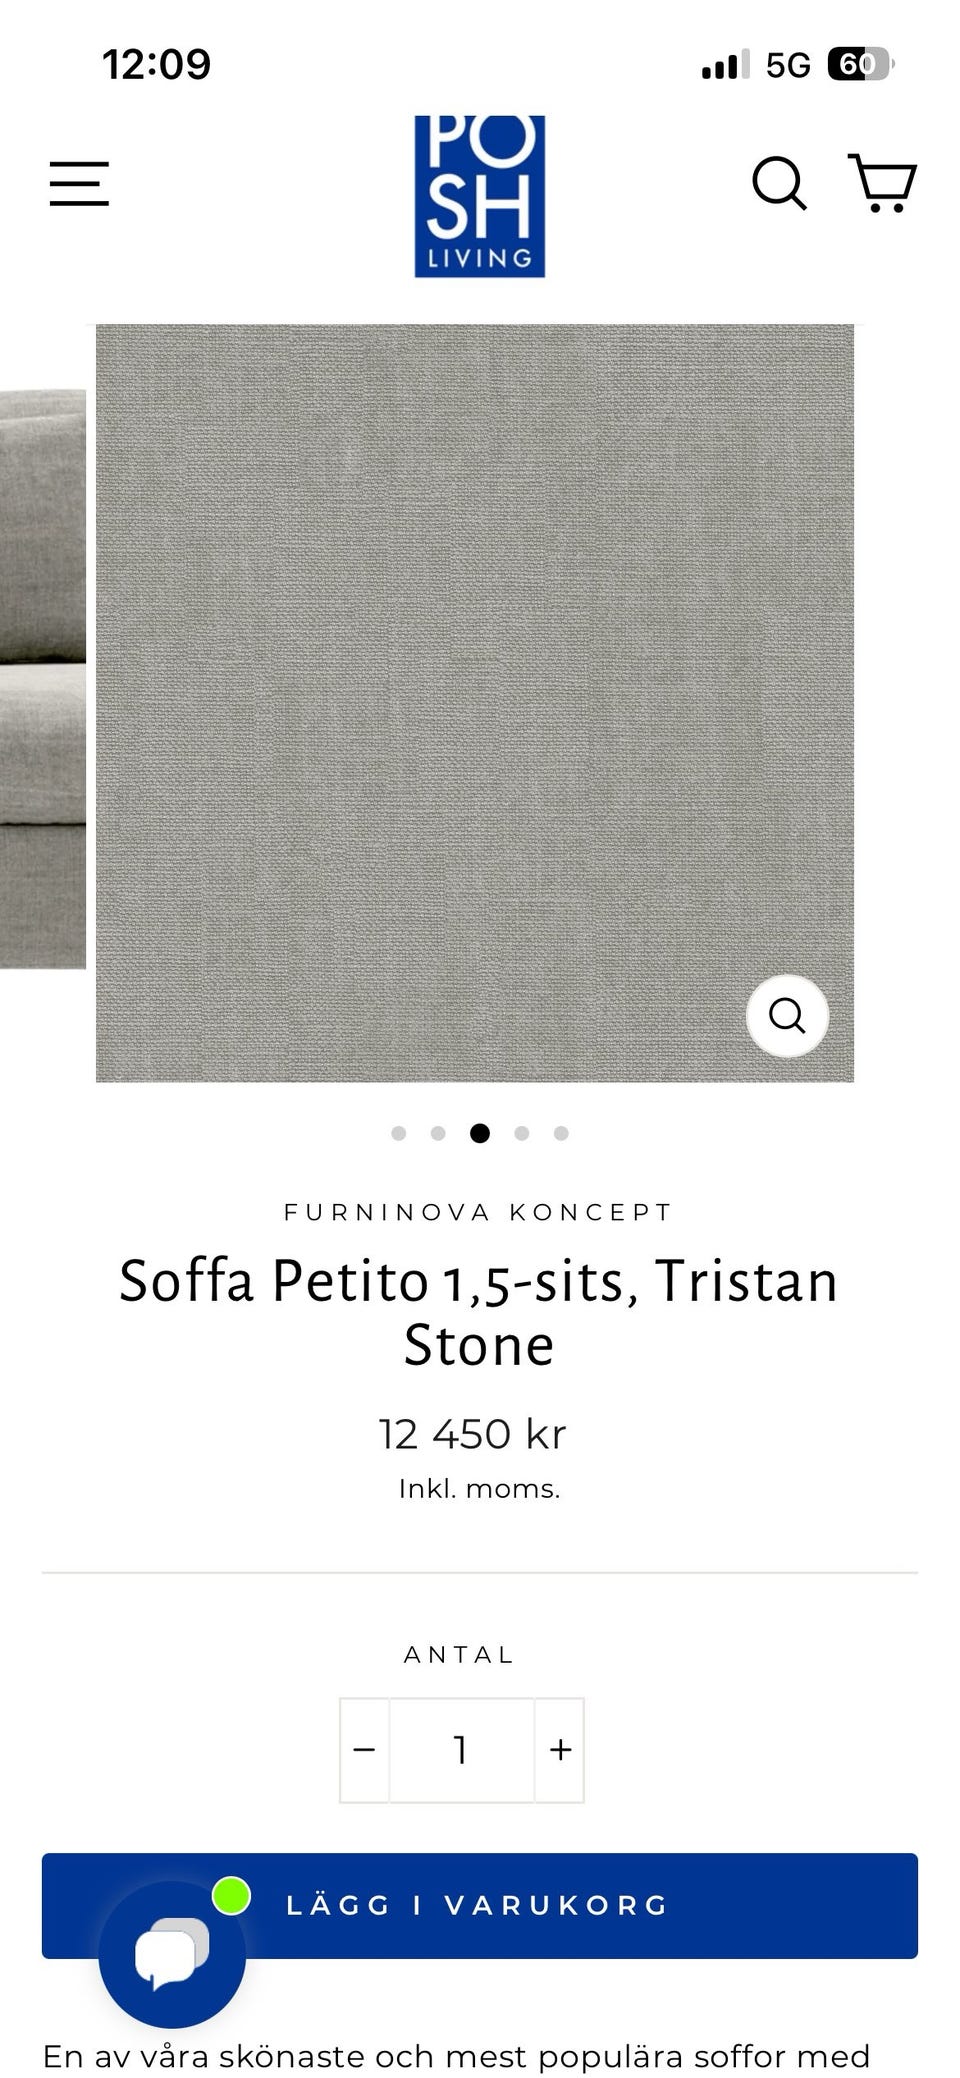Increase quantity with plus button
The image size is (960, 2078).
[560, 1750]
